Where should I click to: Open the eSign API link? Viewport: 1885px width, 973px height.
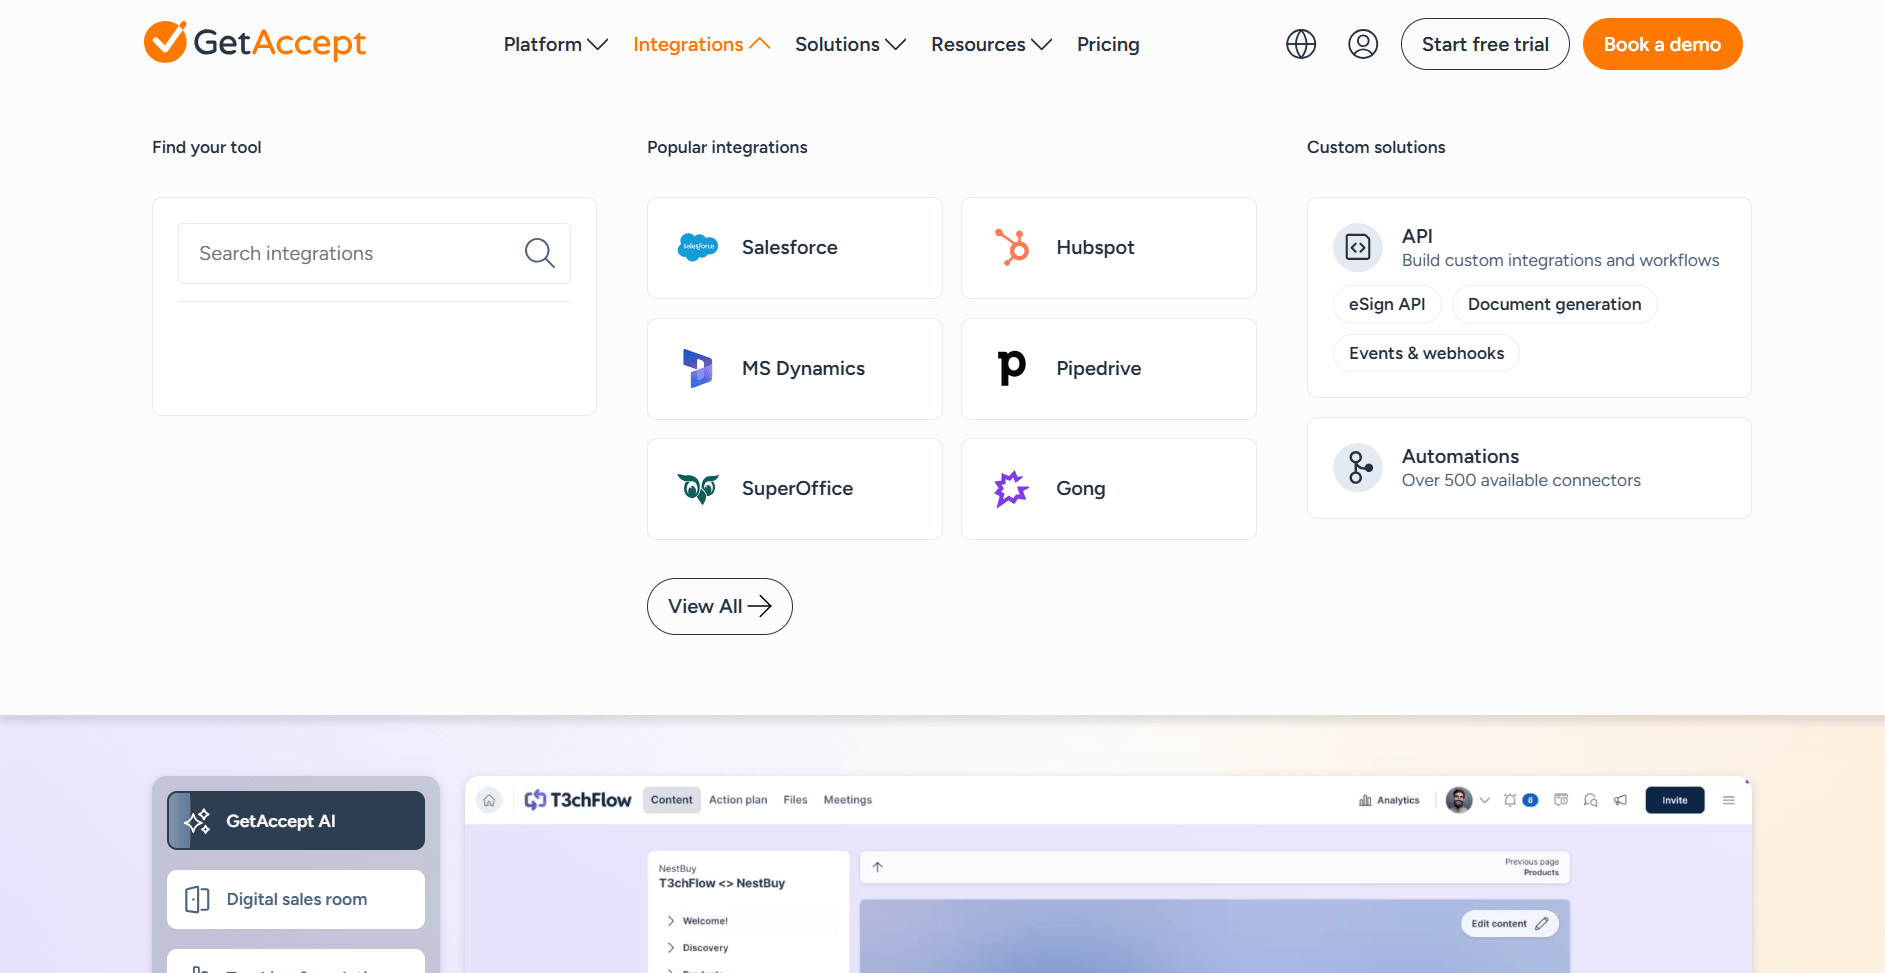[1387, 304]
